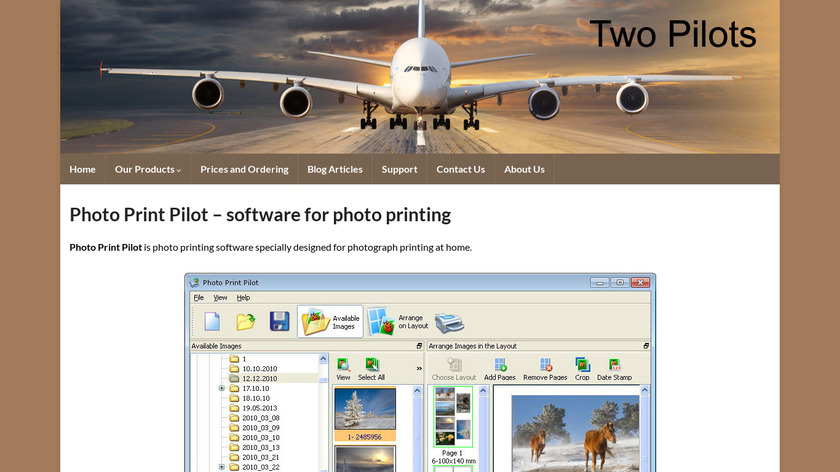The height and width of the screenshot is (472, 840).
Task: Click the 17.10.10 folder label
Action: point(256,388)
